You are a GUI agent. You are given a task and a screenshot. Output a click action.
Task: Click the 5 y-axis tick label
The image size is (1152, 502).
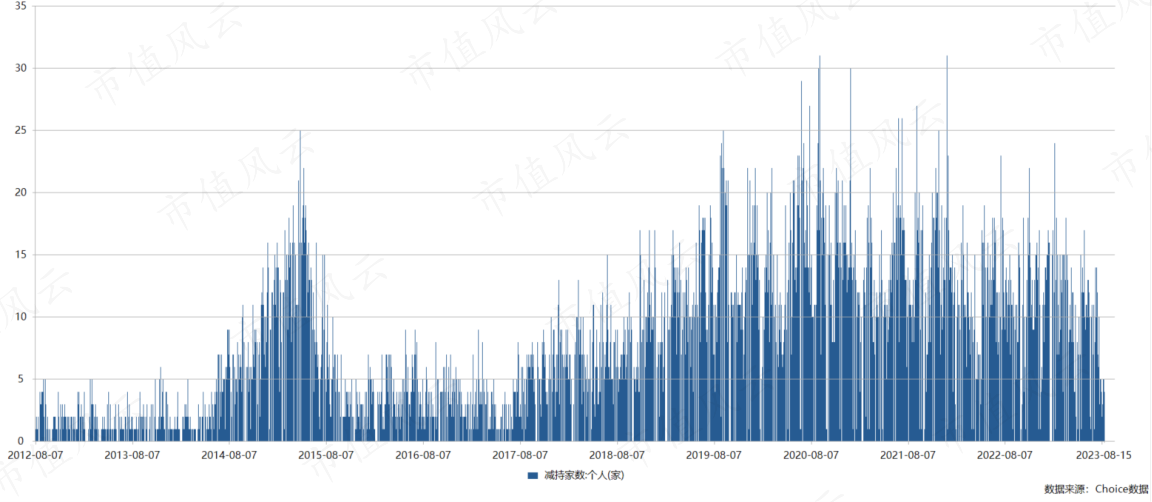coord(24,379)
